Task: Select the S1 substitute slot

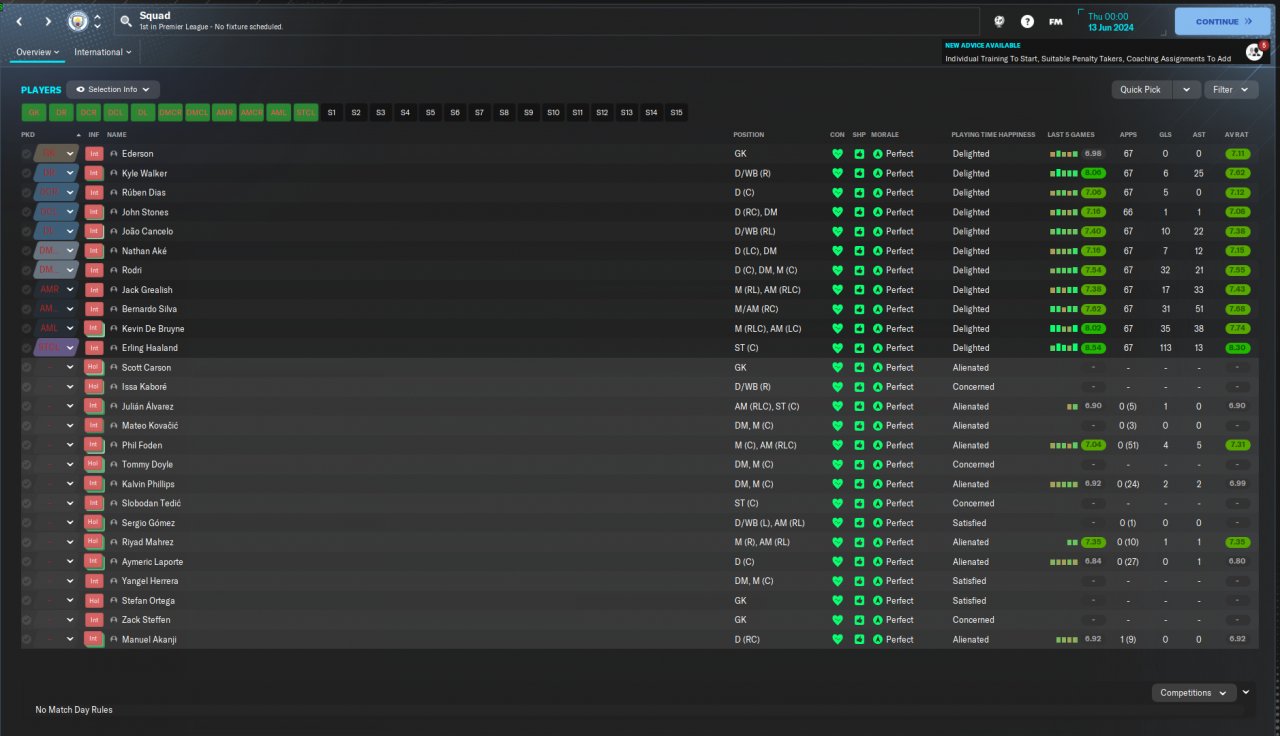Action: pos(332,113)
